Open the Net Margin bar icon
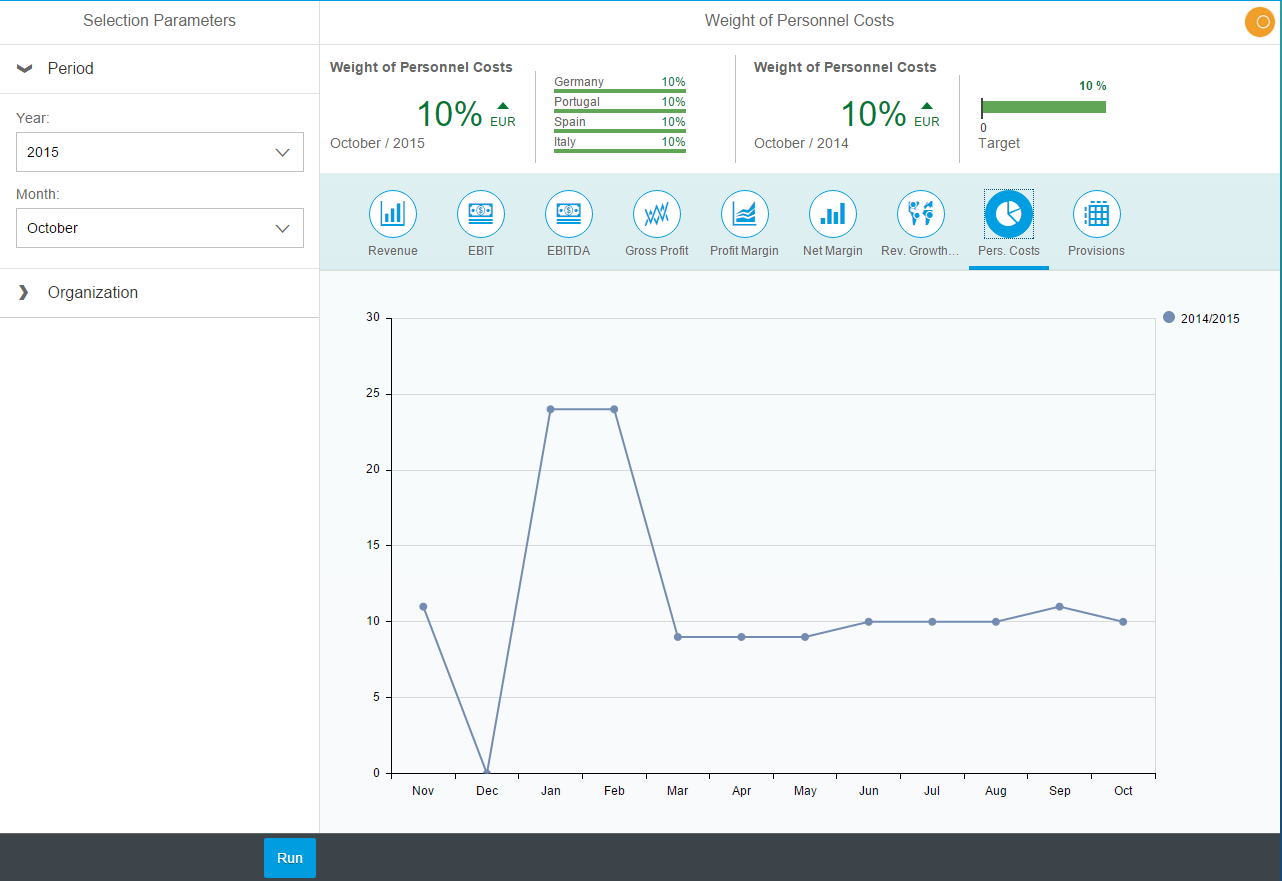Viewport: 1282px width, 881px height. coord(833,213)
